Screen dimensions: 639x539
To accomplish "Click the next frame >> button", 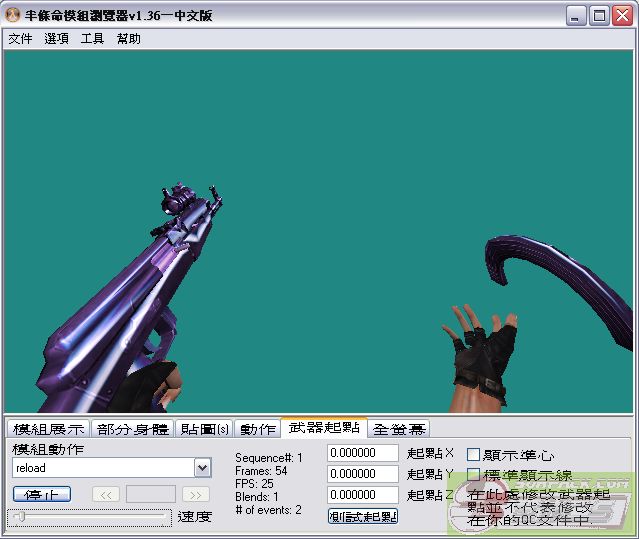I will pos(196,494).
